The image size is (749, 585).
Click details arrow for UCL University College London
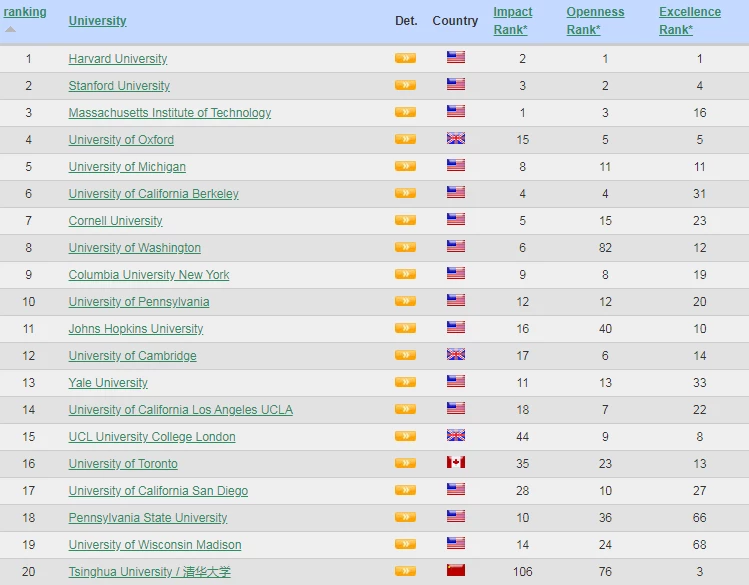pyautogui.click(x=405, y=436)
